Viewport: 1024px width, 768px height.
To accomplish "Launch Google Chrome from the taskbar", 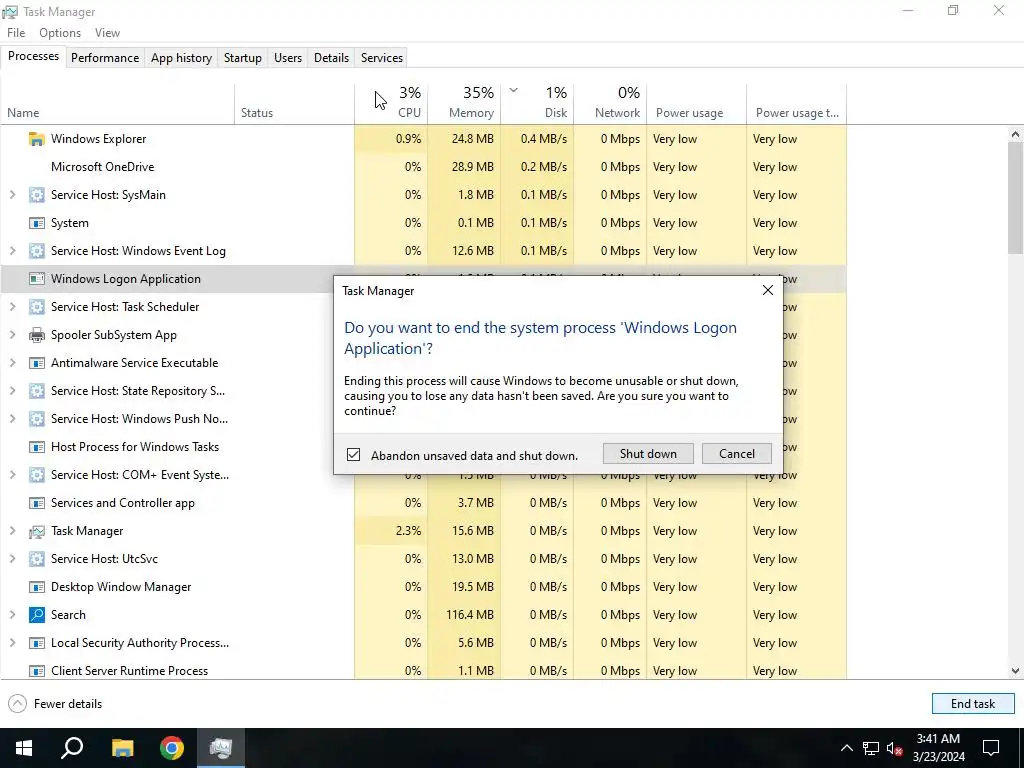I will coord(172,748).
